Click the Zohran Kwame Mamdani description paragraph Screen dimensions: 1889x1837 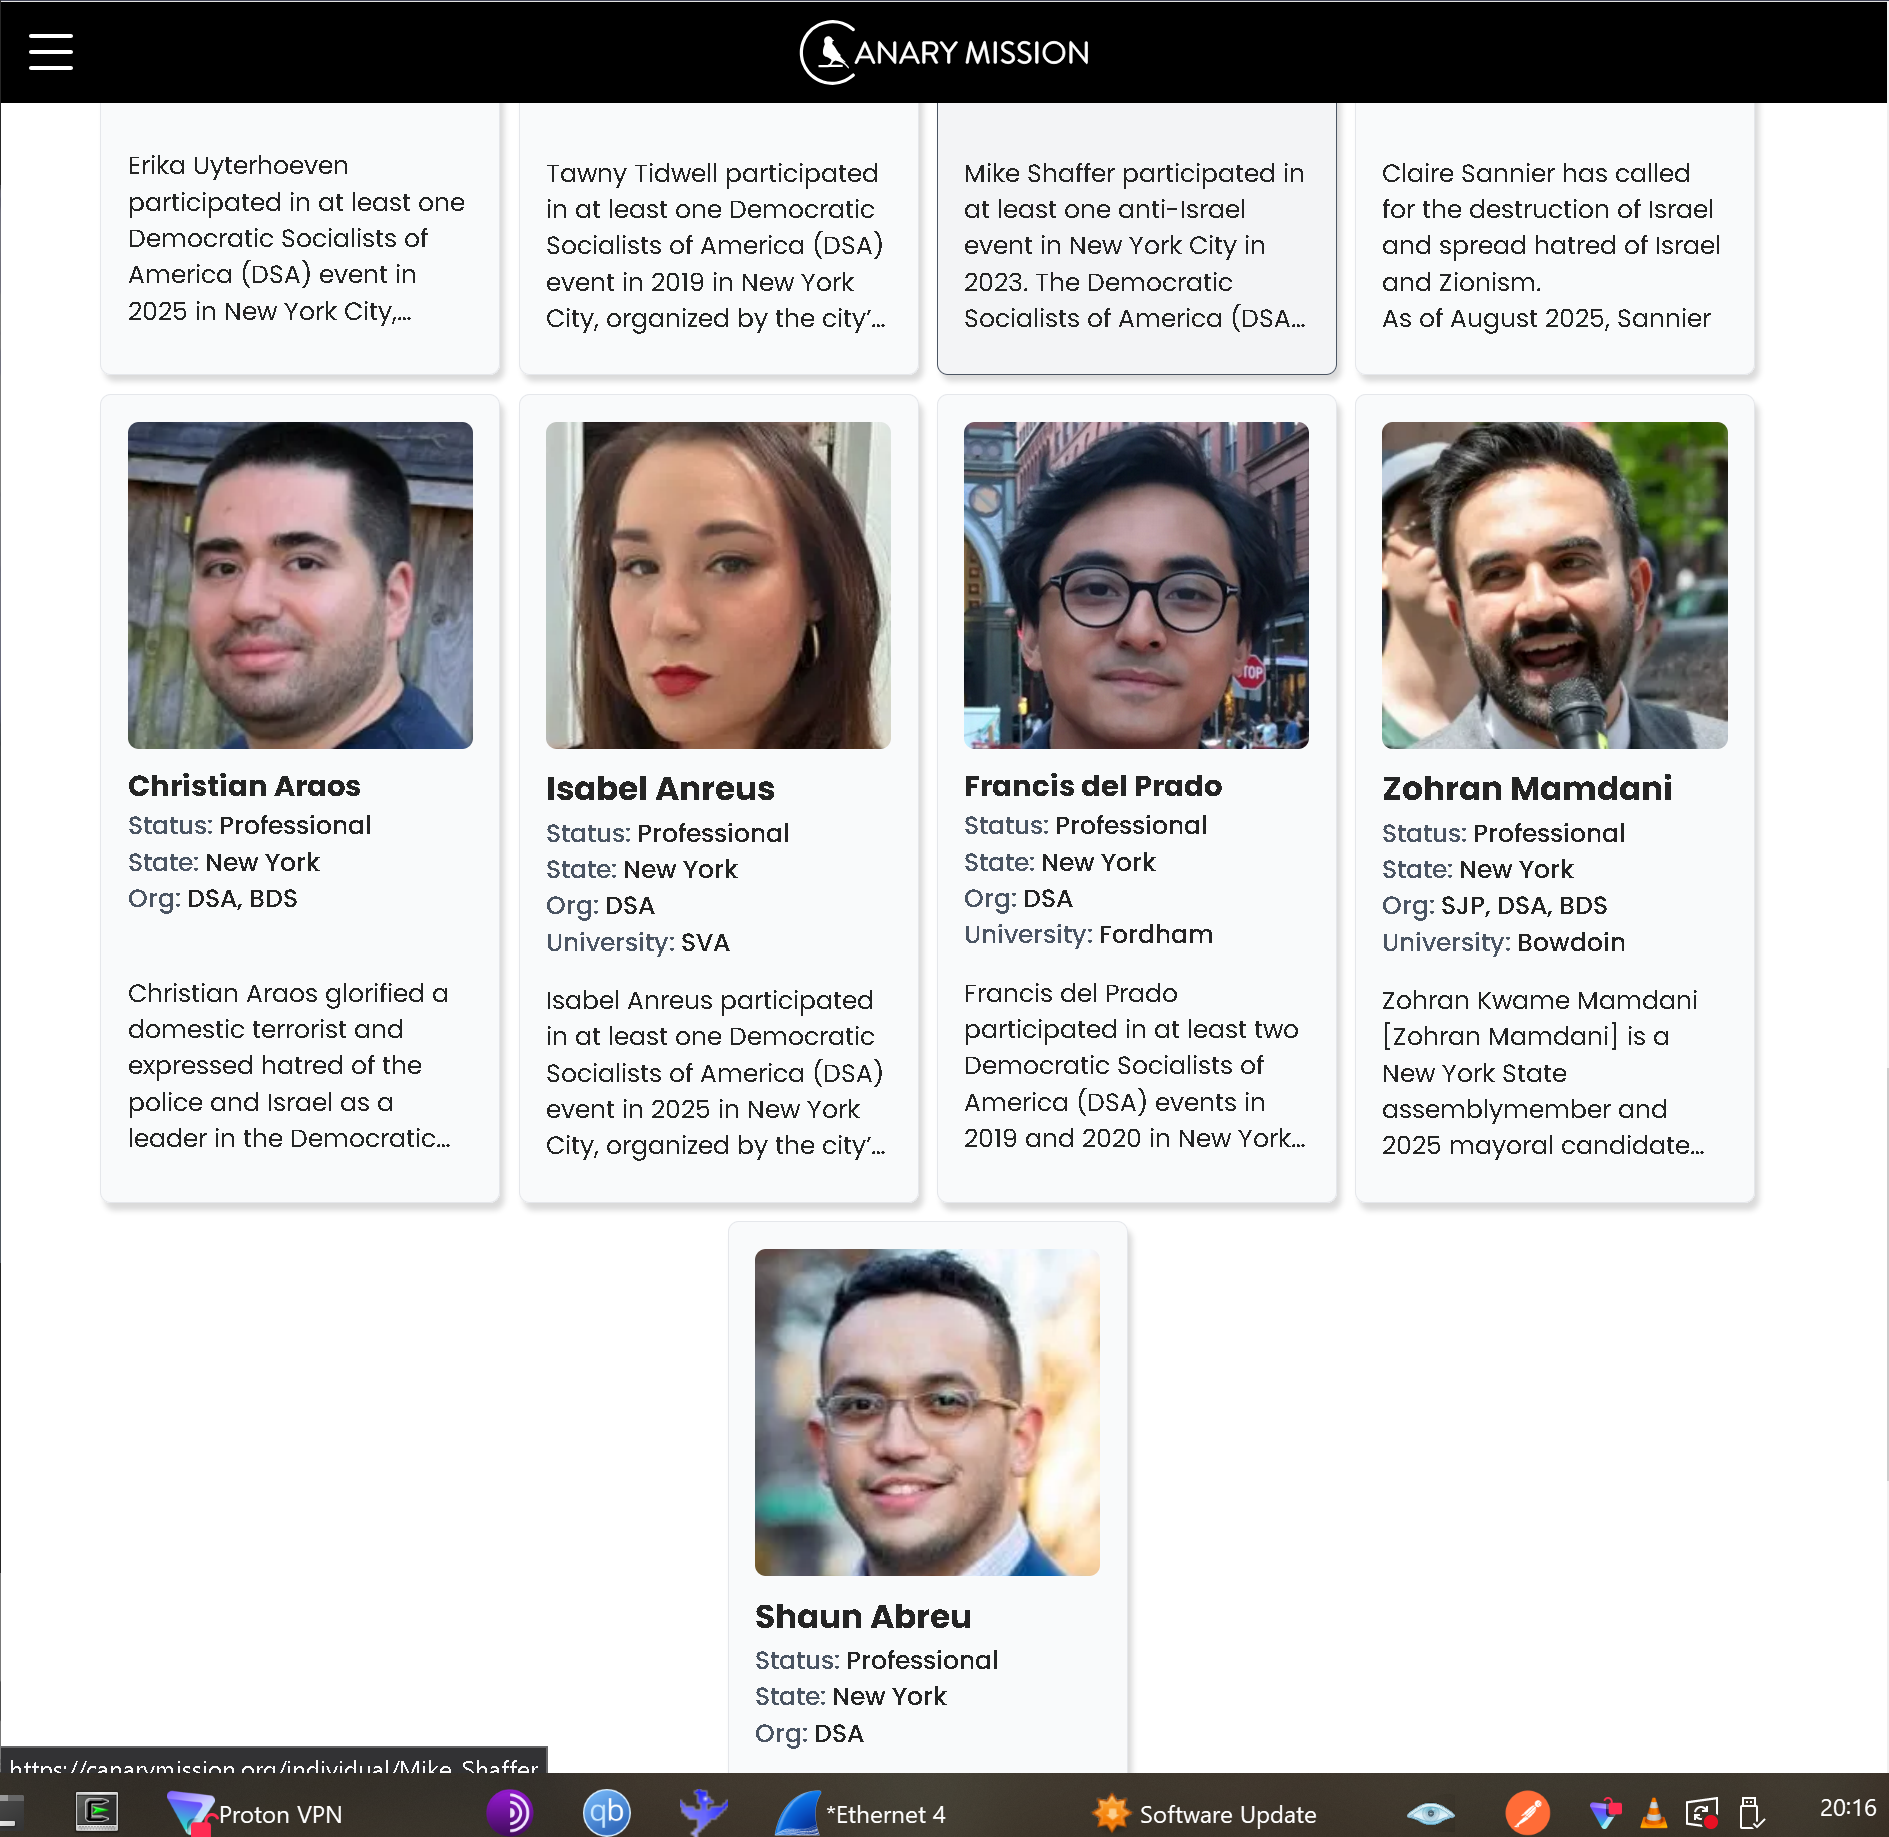click(x=1543, y=1073)
